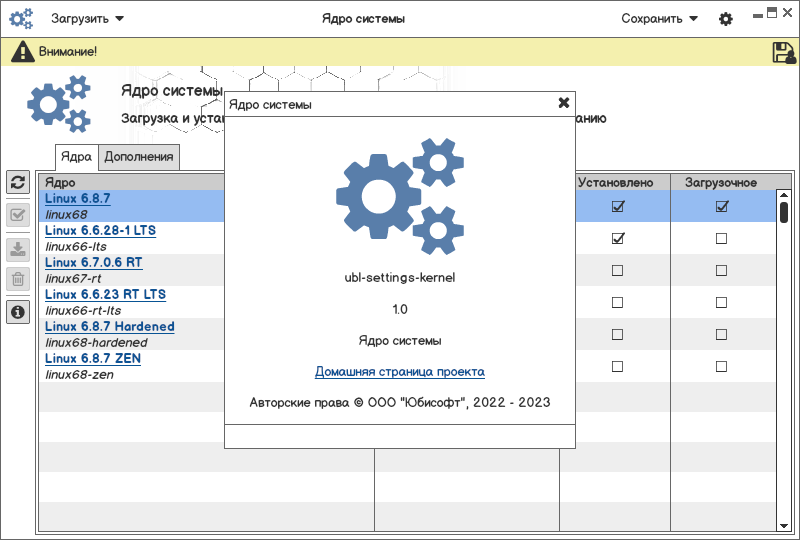
Task: Click the download kernel icon in sidebar
Action: tap(18, 249)
